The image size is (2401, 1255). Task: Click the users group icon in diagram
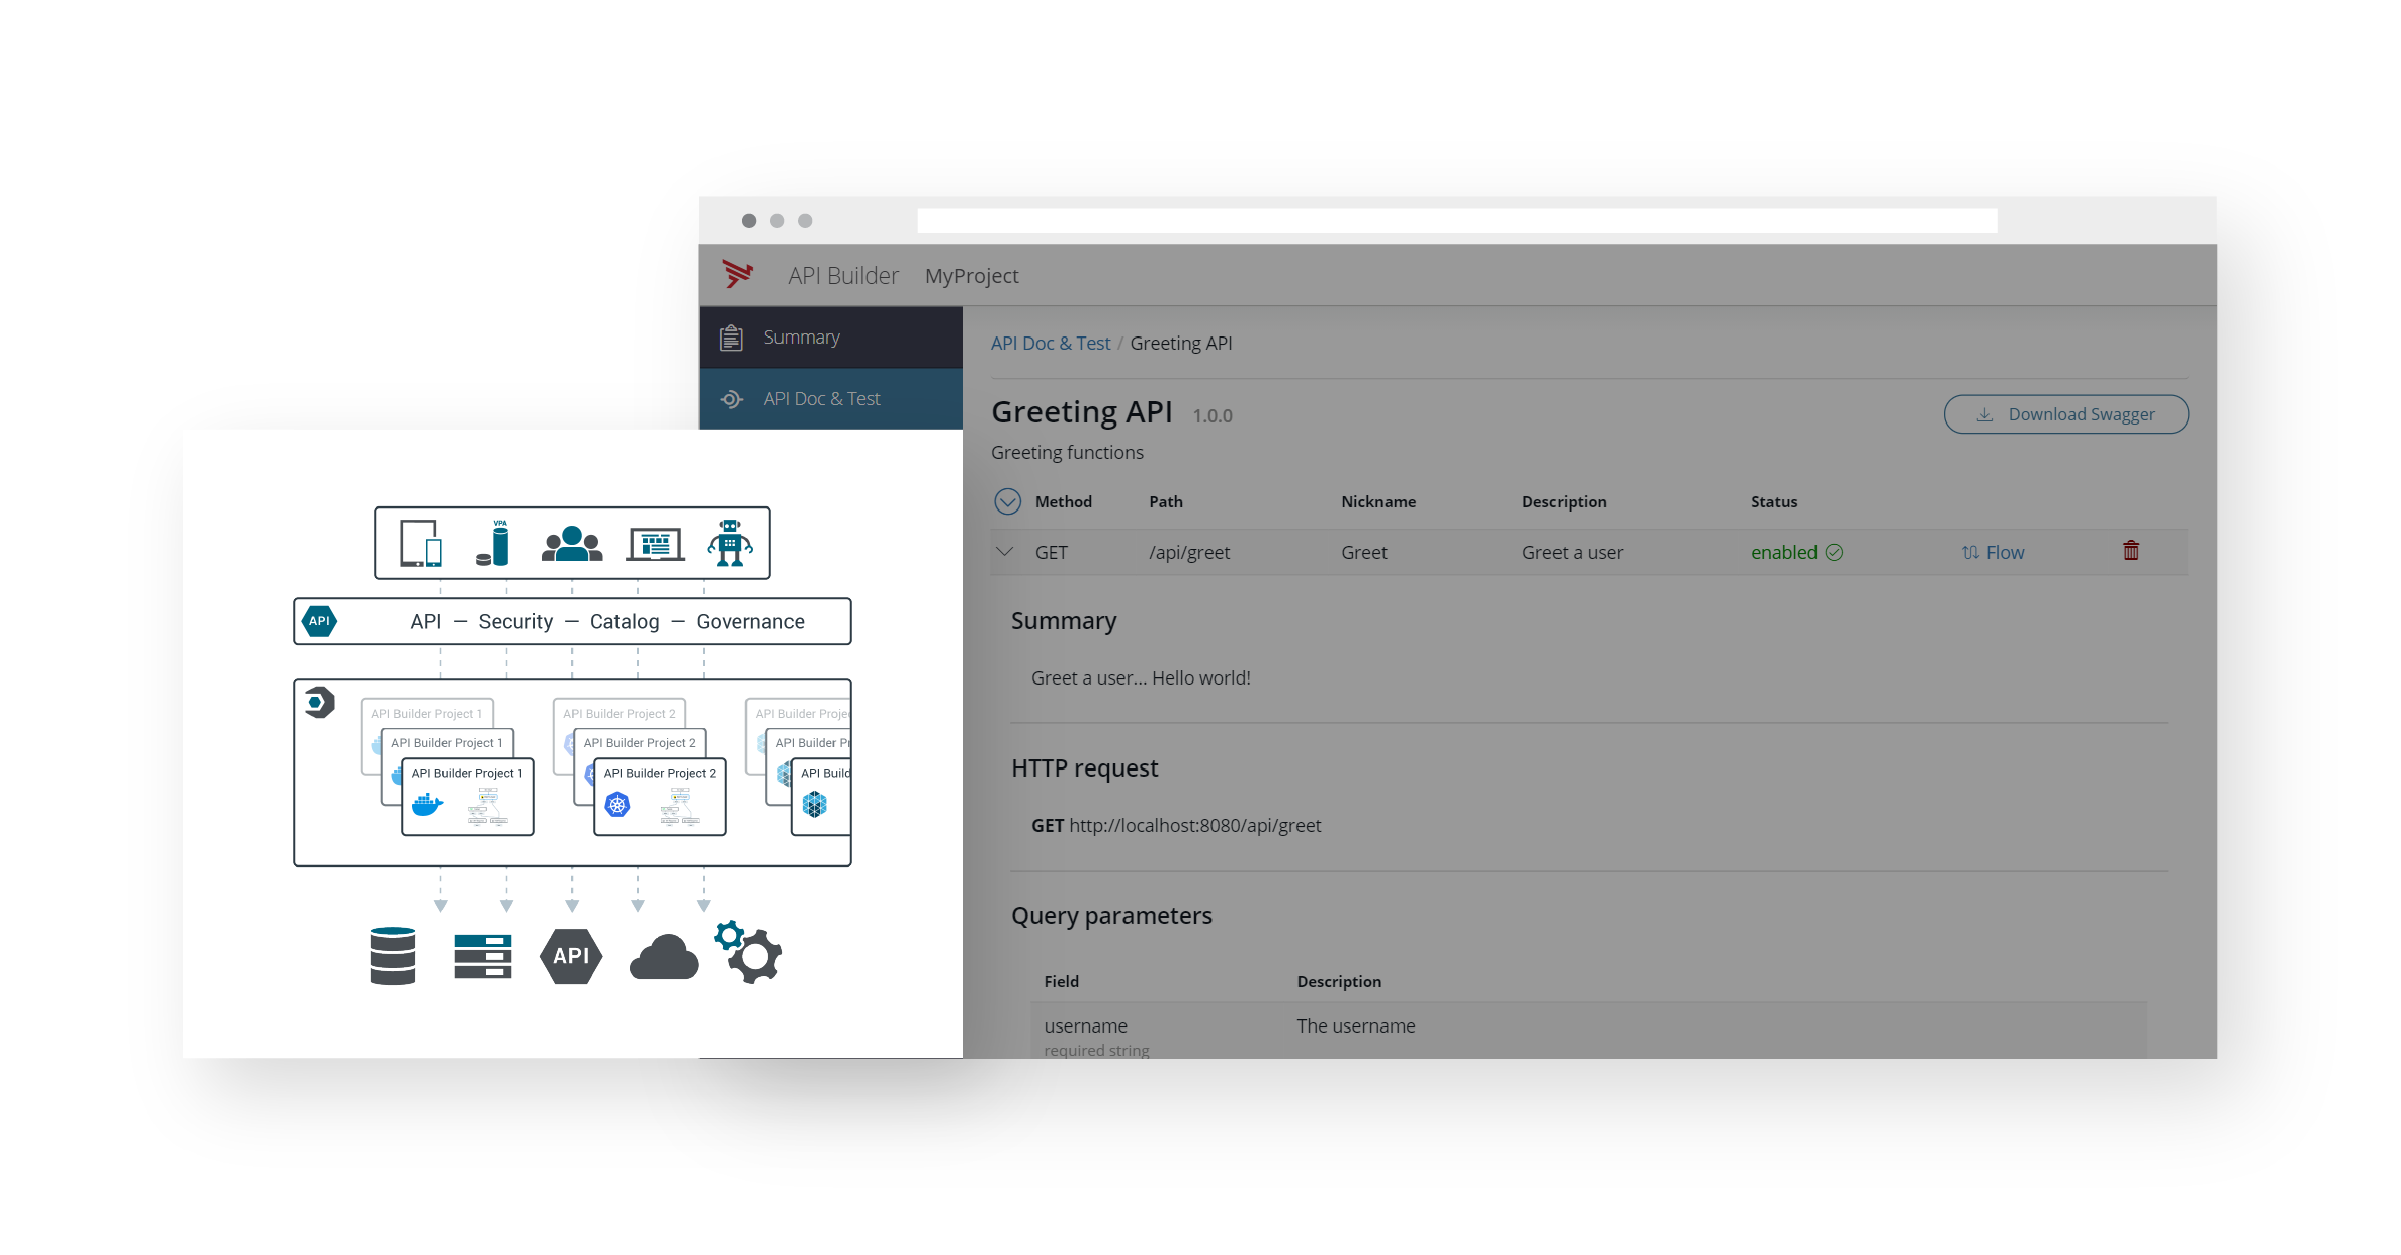point(572,544)
